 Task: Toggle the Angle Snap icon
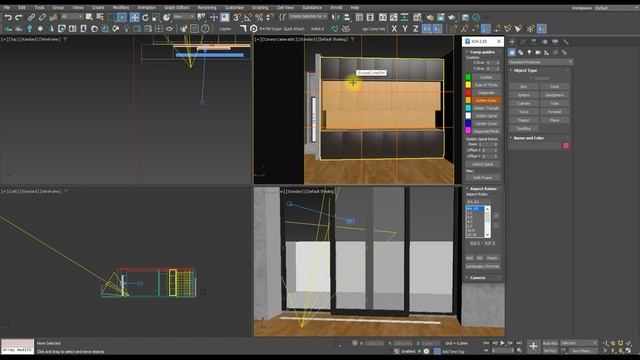pos(247,17)
